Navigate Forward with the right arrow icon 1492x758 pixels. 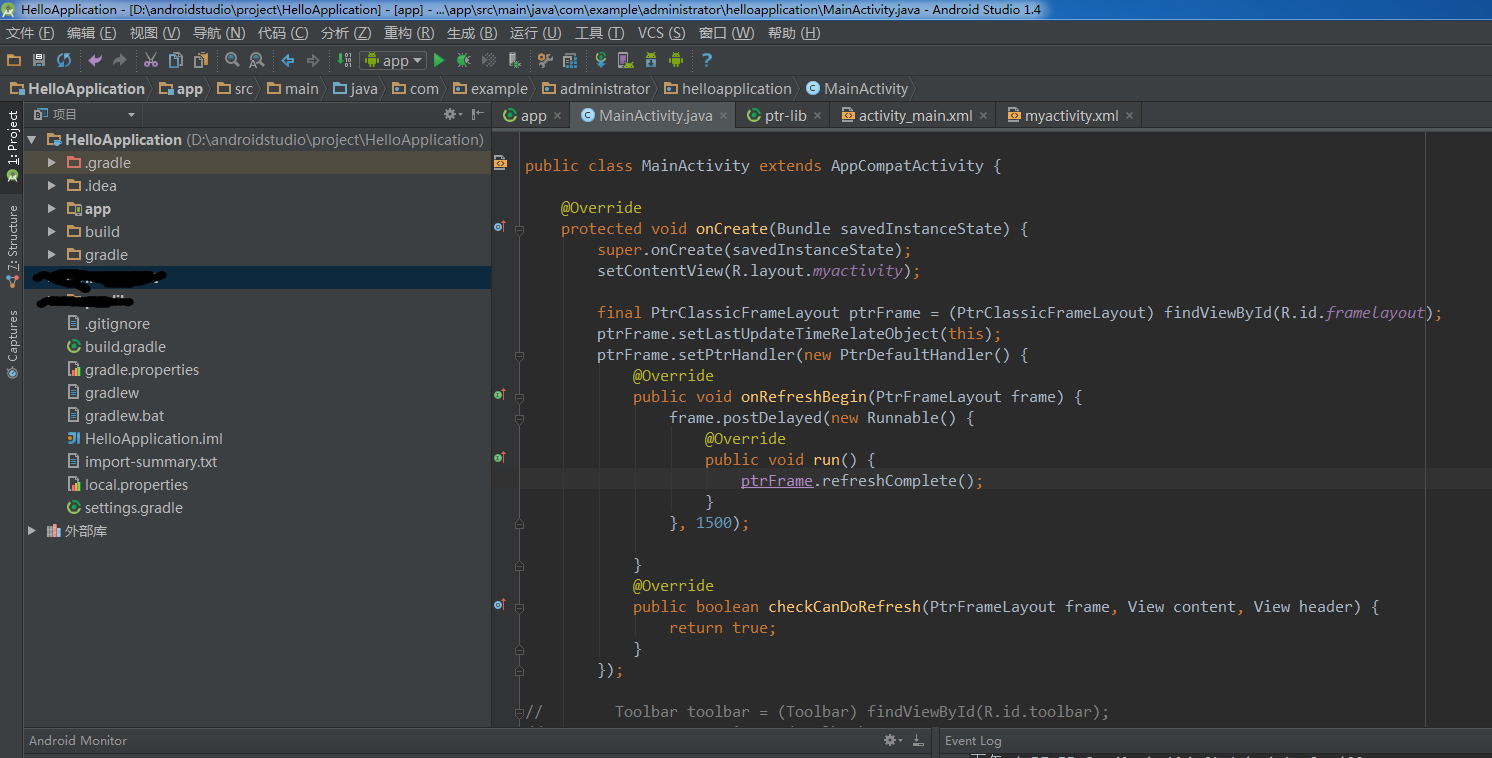tap(313, 61)
